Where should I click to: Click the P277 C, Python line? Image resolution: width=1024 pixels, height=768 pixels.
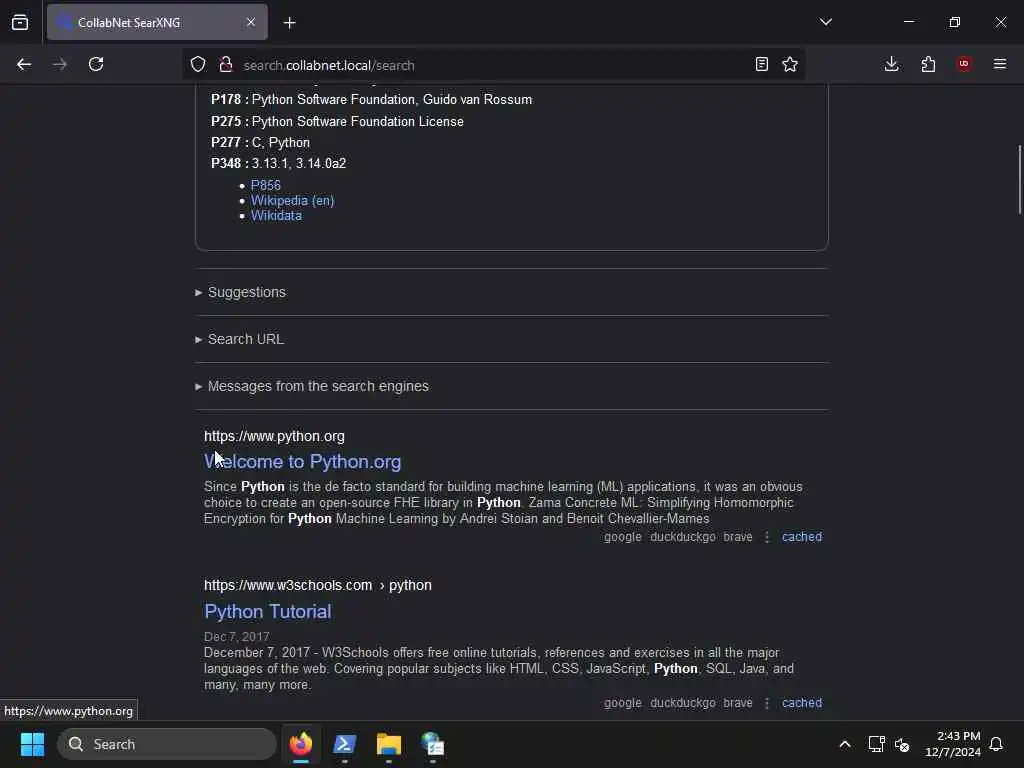click(x=261, y=142)
